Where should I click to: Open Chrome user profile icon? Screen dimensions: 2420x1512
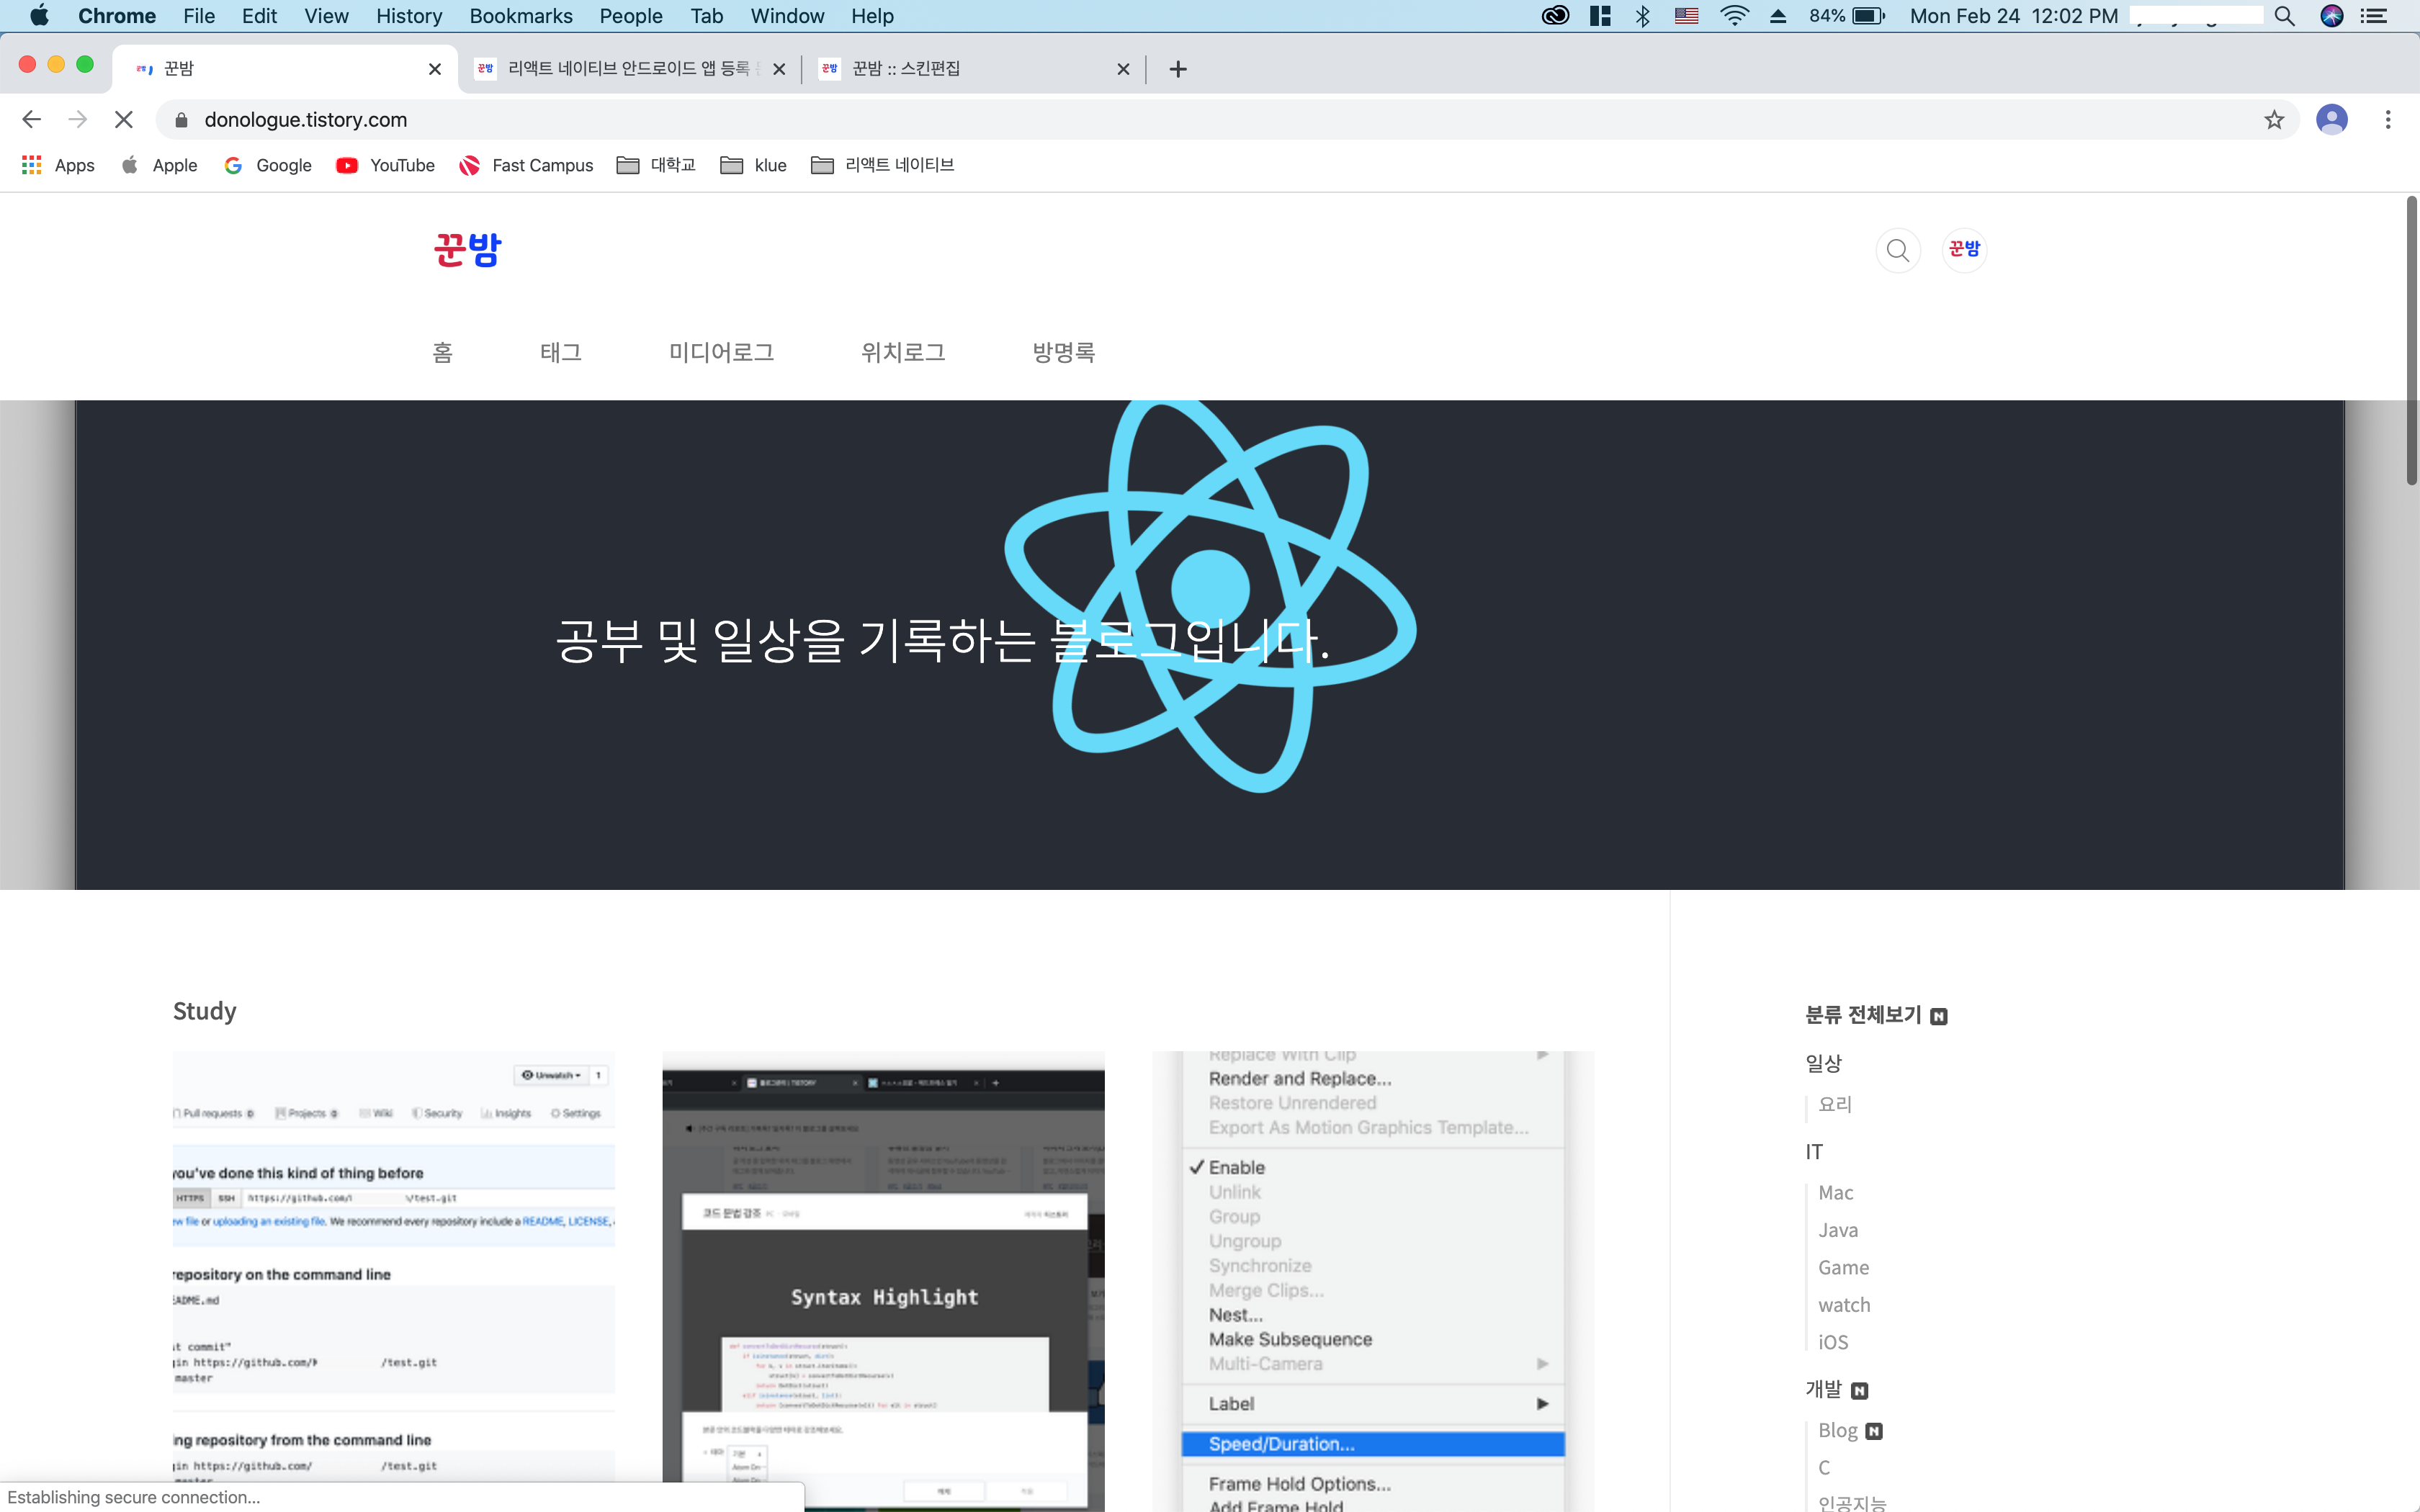pyautogui.click(x=2331, y=120)
